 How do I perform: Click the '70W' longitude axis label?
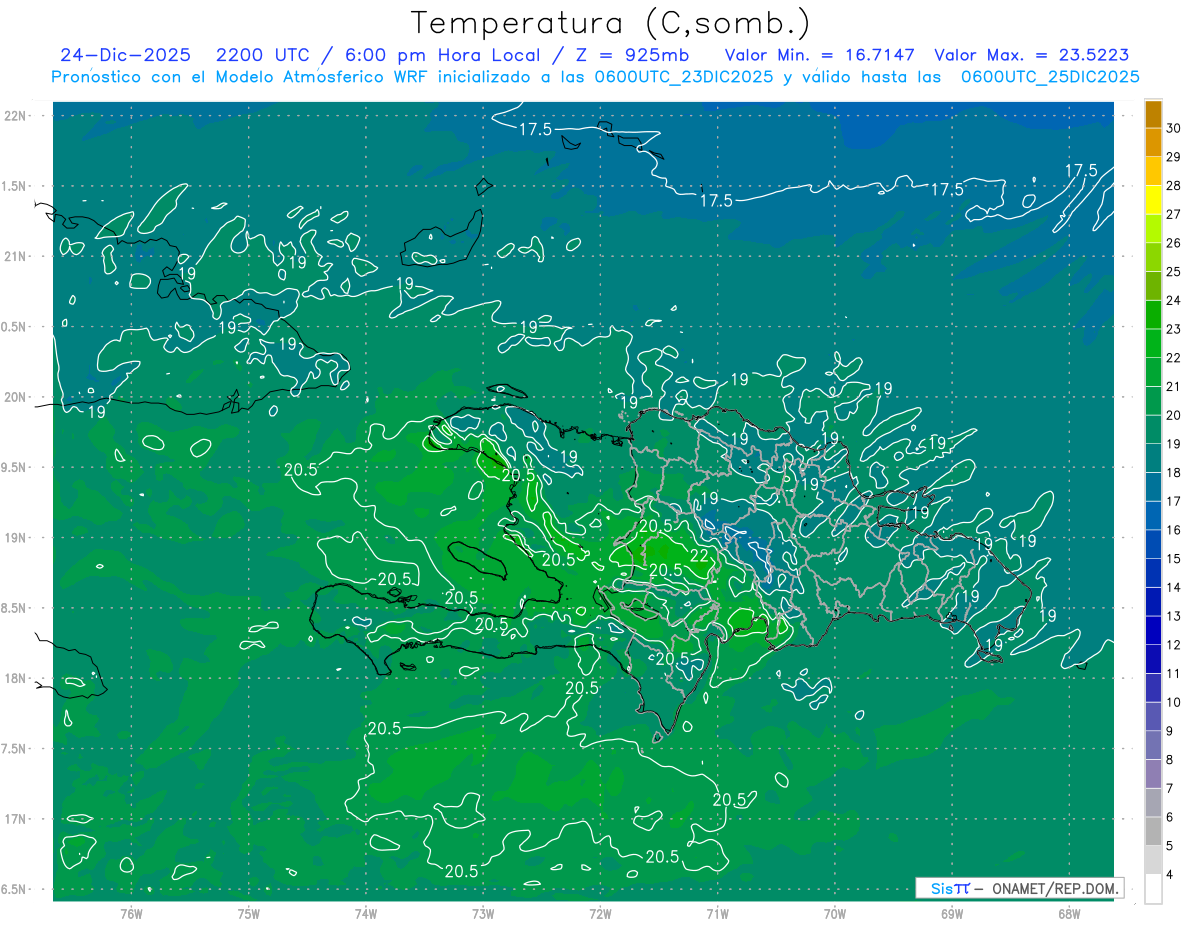coord(835,913)
